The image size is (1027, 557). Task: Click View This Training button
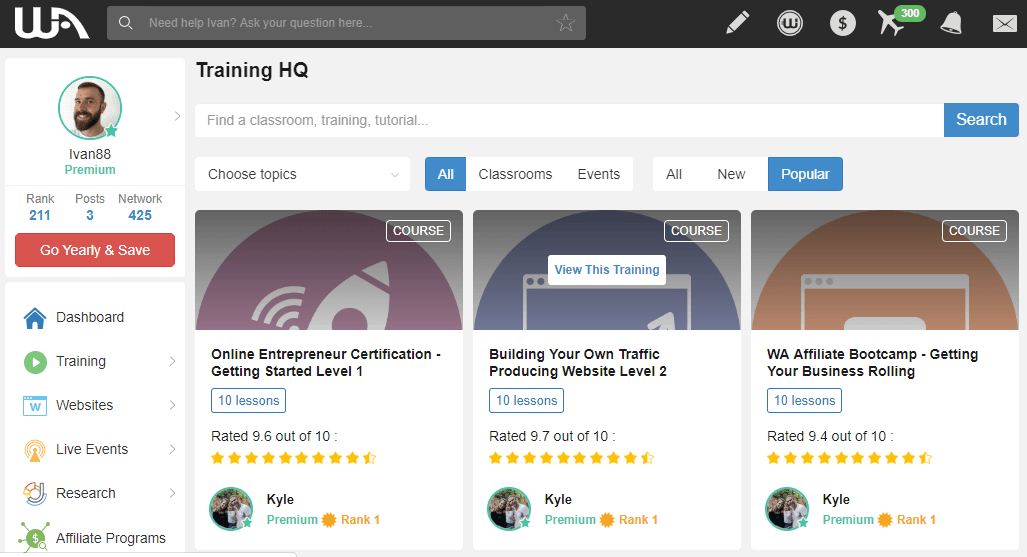(607, 270)
